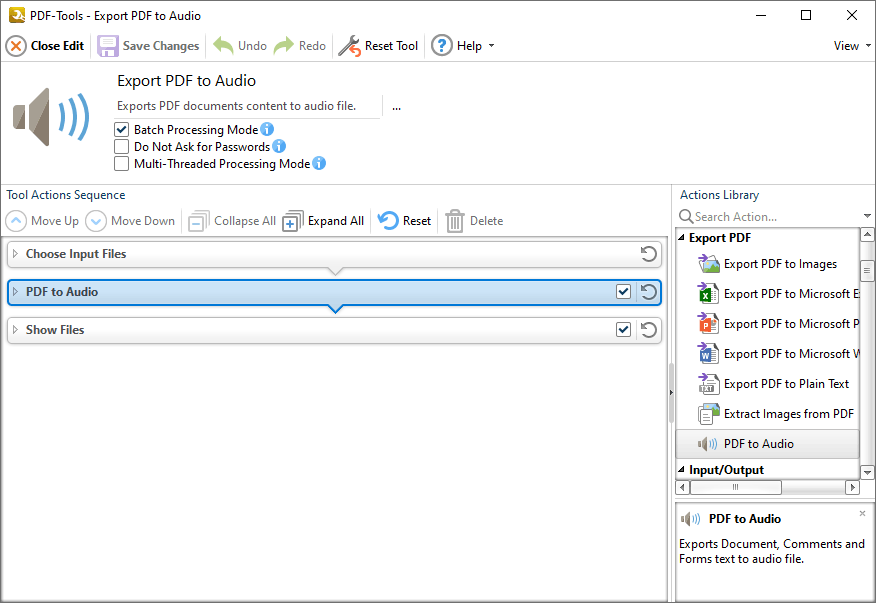This screenshot has height=603, width=876.
Task: Click the Redo arrow icon
Action: tap(284, 46)
